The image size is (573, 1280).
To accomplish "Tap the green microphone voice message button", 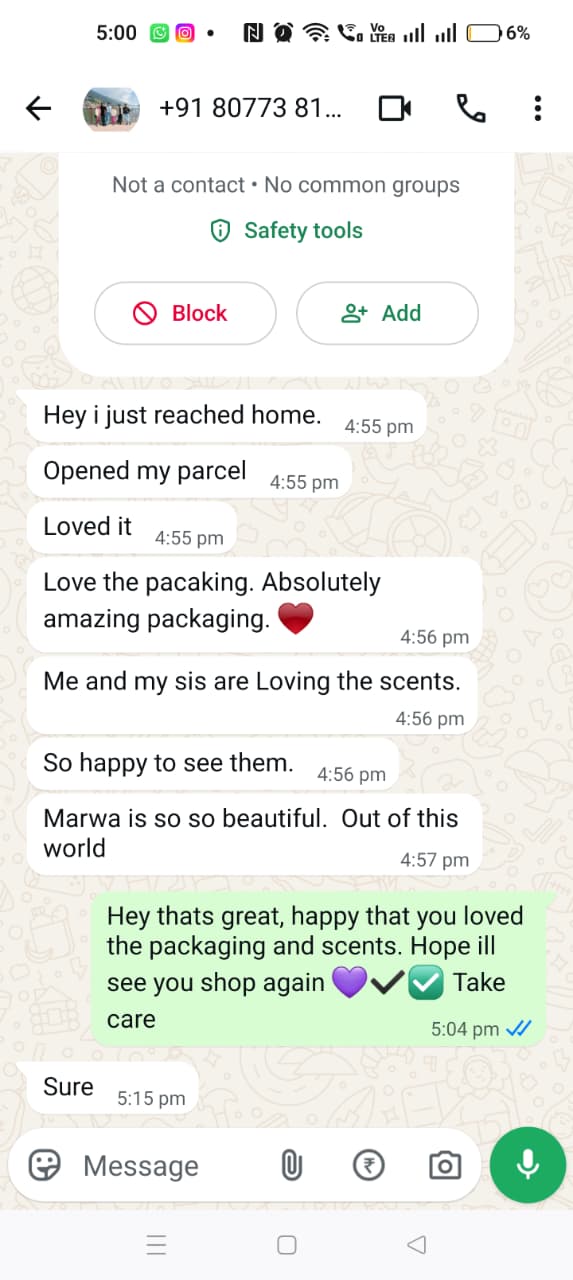I will tap(528, 1165).
